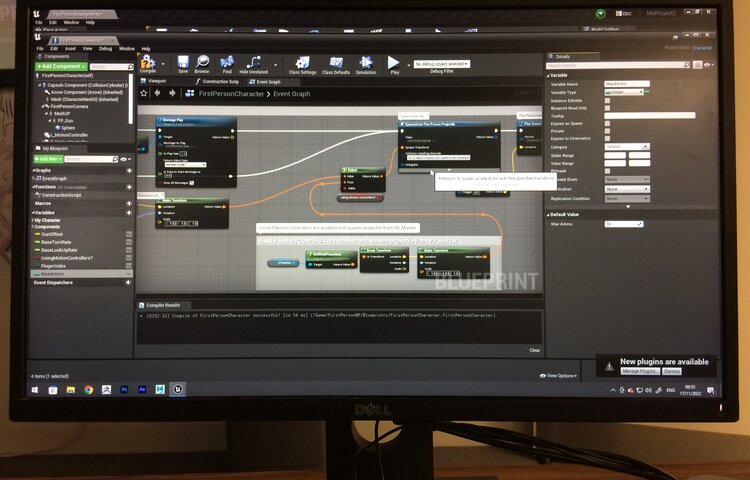The height and width of the screenshot is (480, 750).
Task: Dismiss the new plugins notification
Action: (672, 371)
